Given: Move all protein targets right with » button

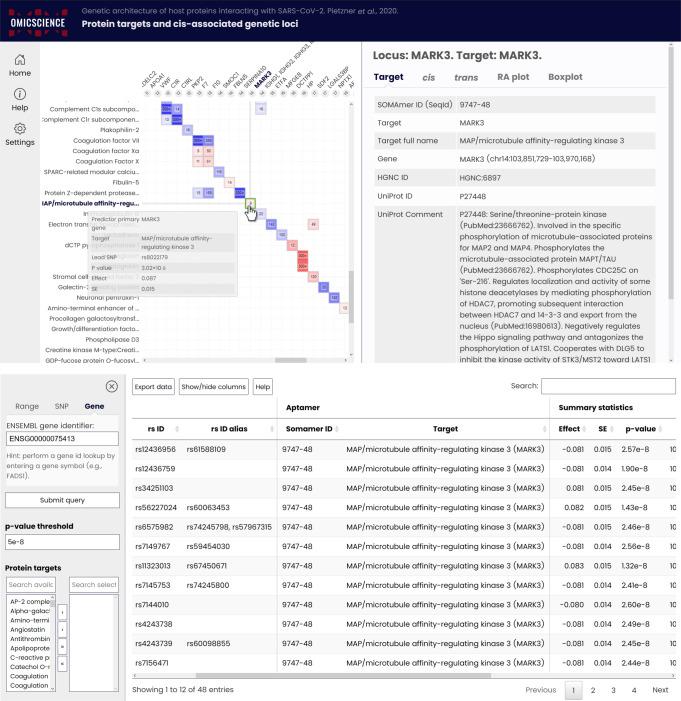Looking at the screenshot, I should [x=62, y=646].
